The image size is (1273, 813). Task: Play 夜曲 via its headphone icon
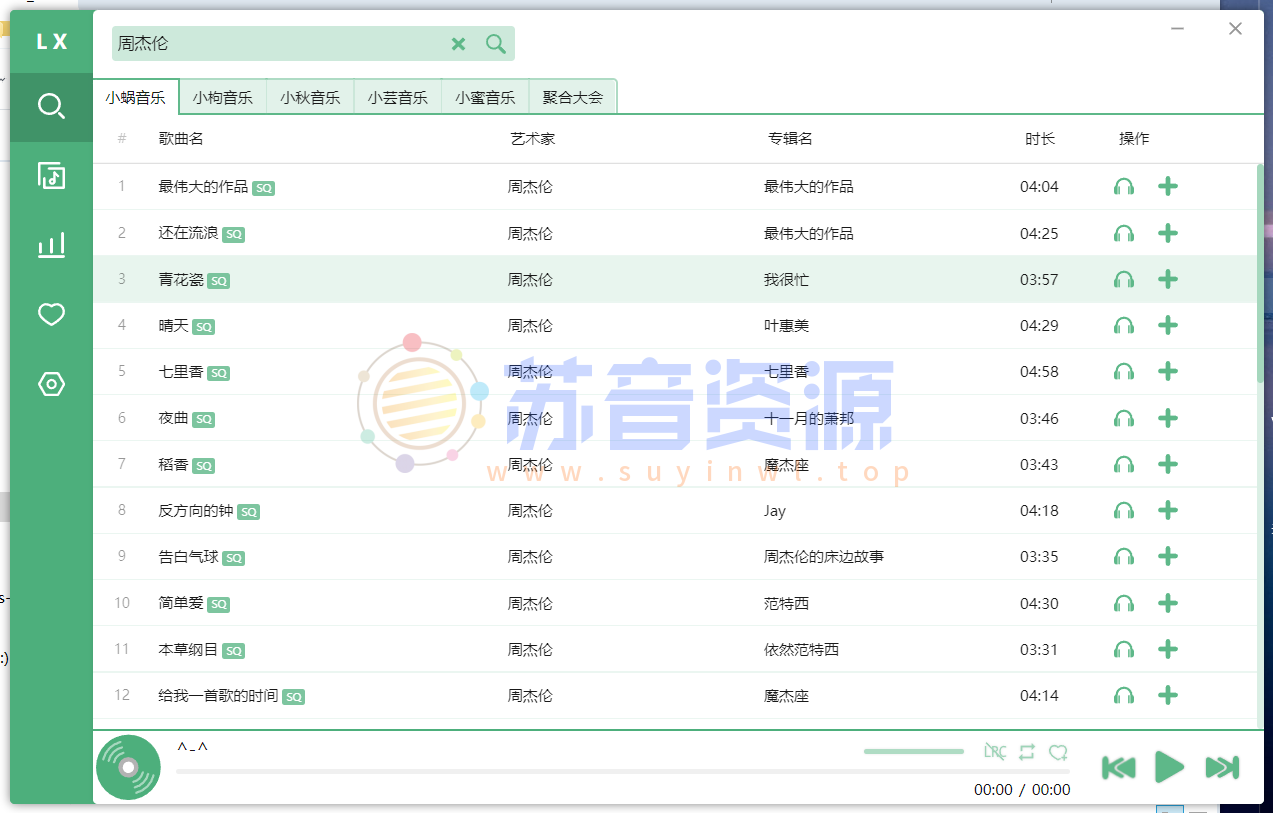1123,418
